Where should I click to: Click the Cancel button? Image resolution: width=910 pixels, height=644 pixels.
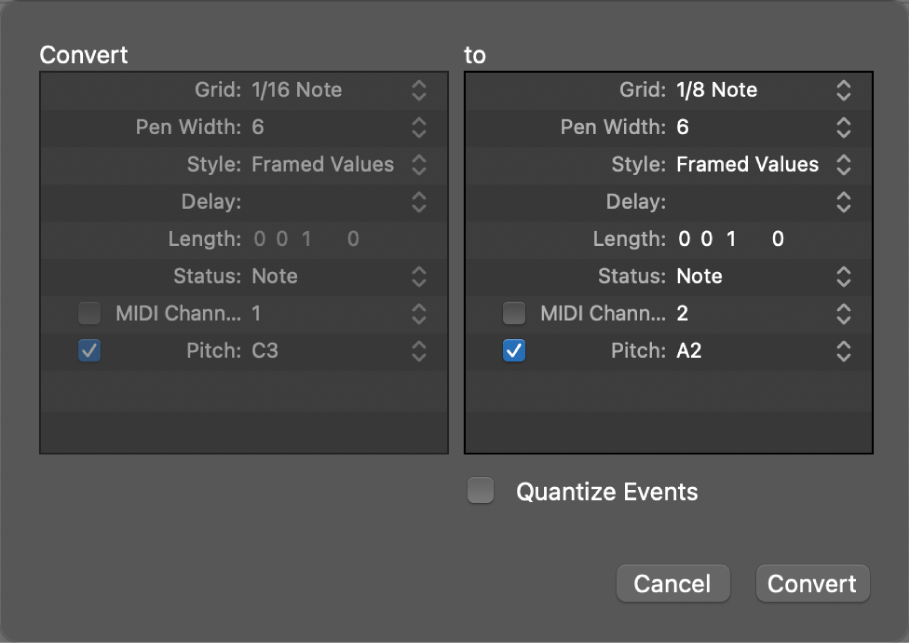coord(673,583)
